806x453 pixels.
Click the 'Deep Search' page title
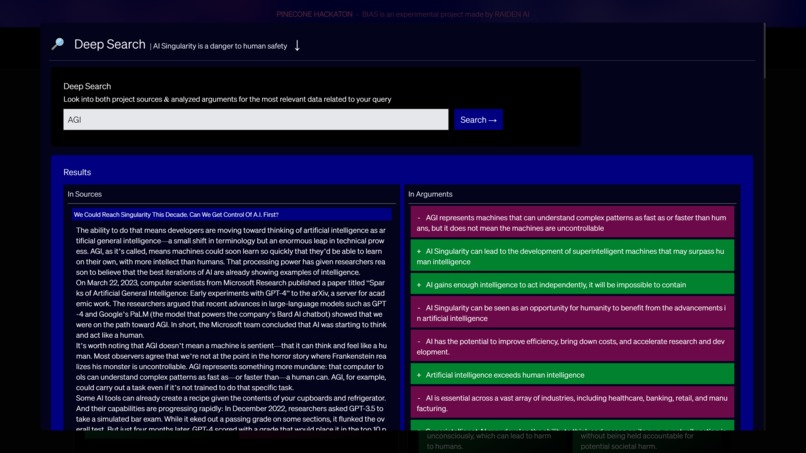pos(109,45)
